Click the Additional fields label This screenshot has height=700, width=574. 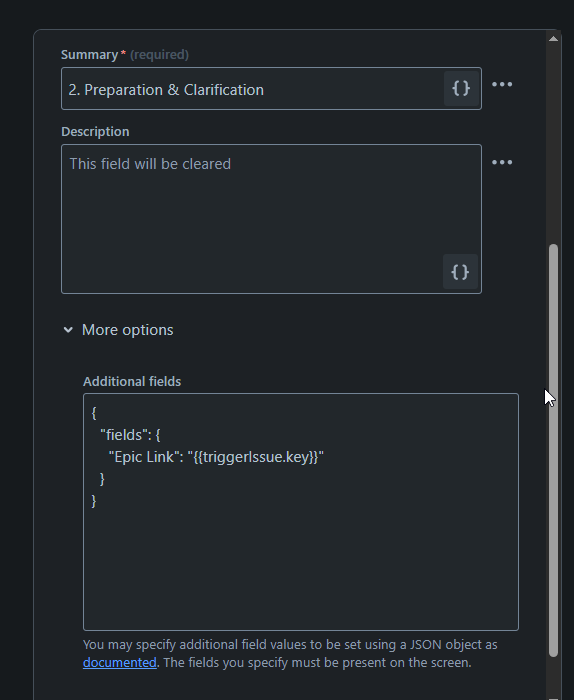pos(132,382)
